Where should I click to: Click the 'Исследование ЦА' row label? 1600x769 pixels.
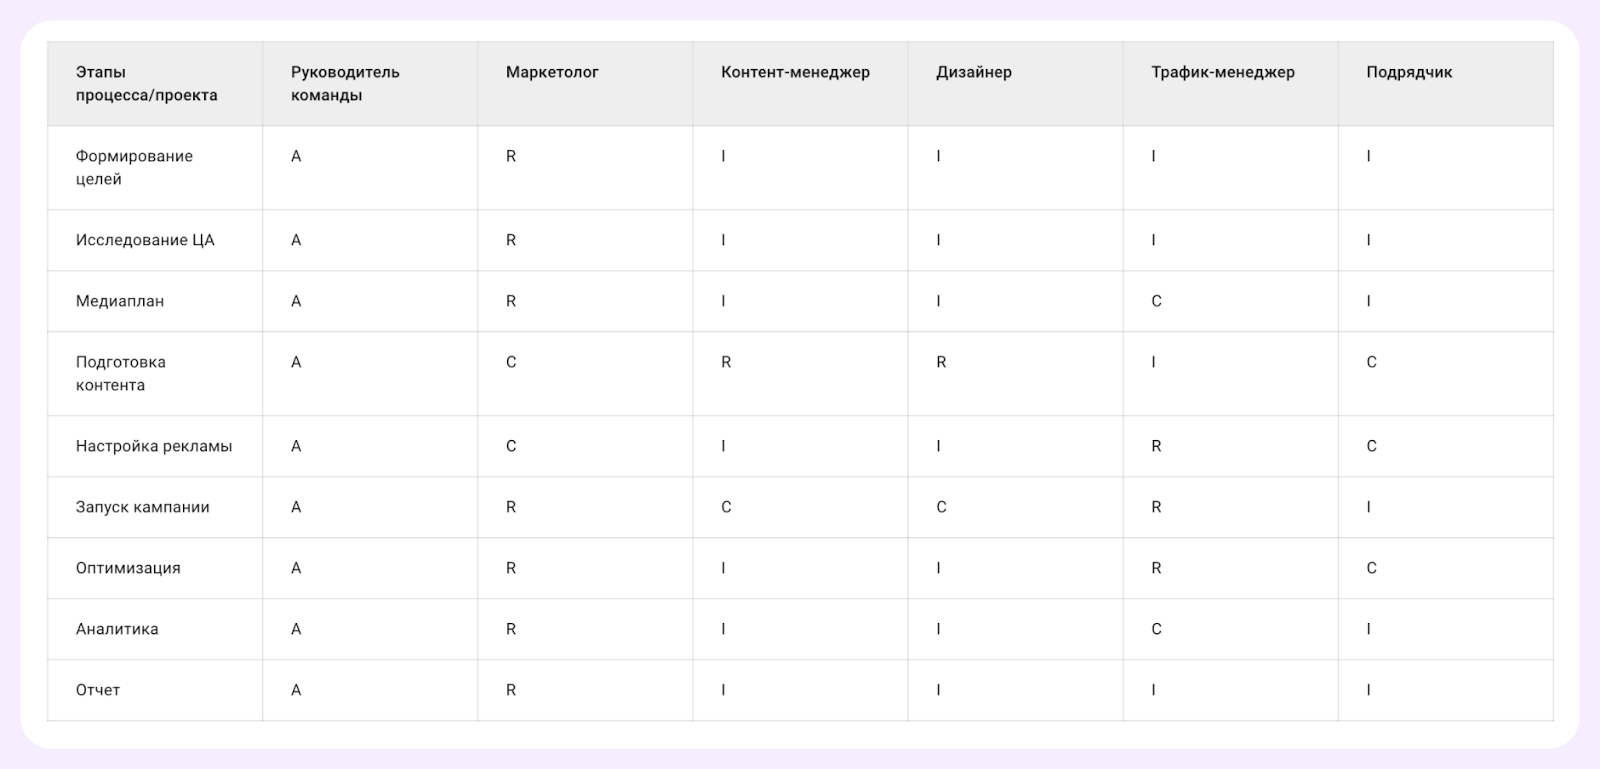coord(145,240)
